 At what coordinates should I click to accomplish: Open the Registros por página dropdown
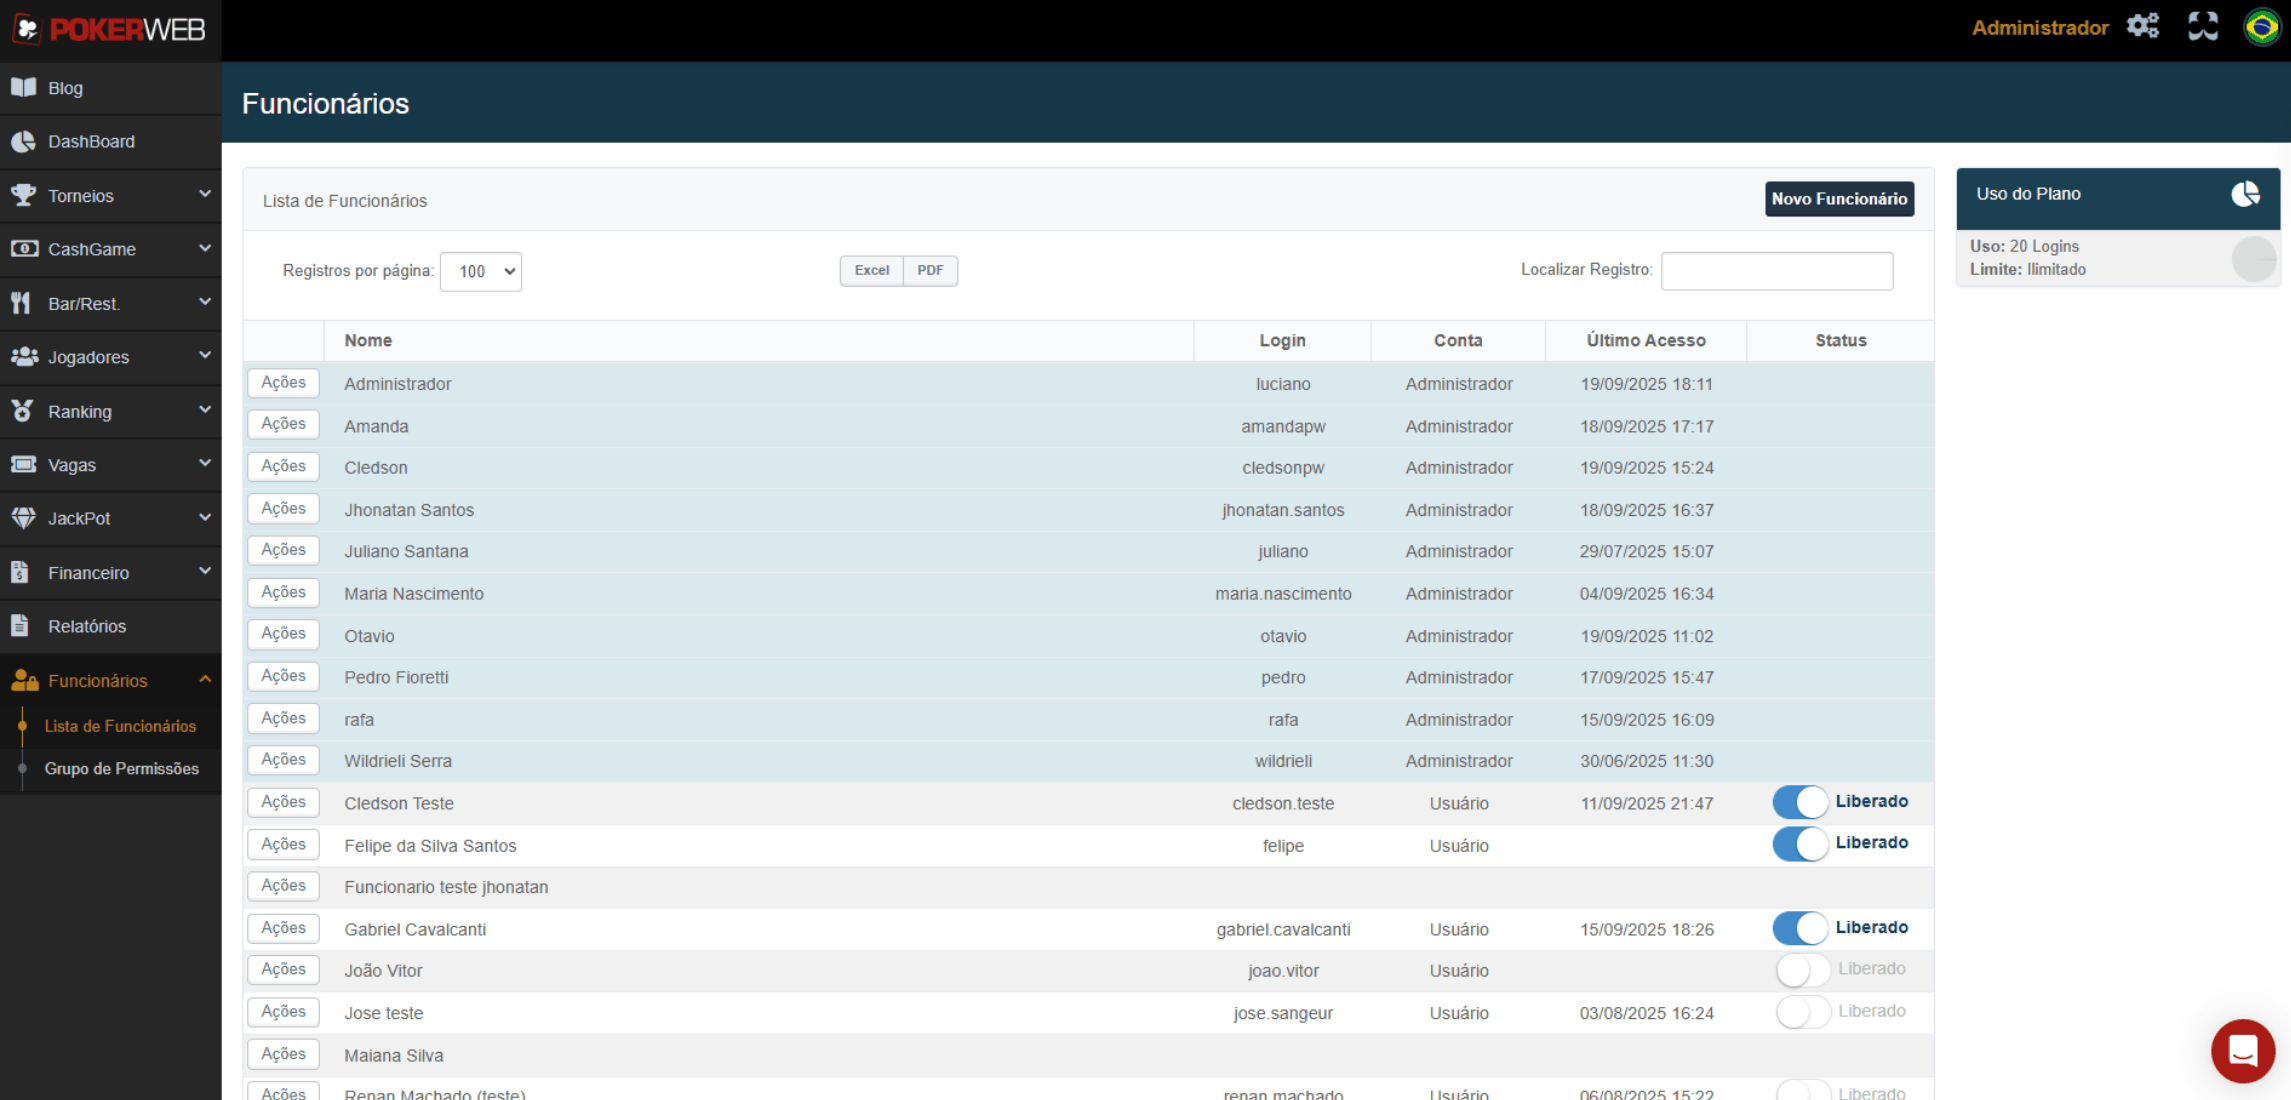click(481, 271)
